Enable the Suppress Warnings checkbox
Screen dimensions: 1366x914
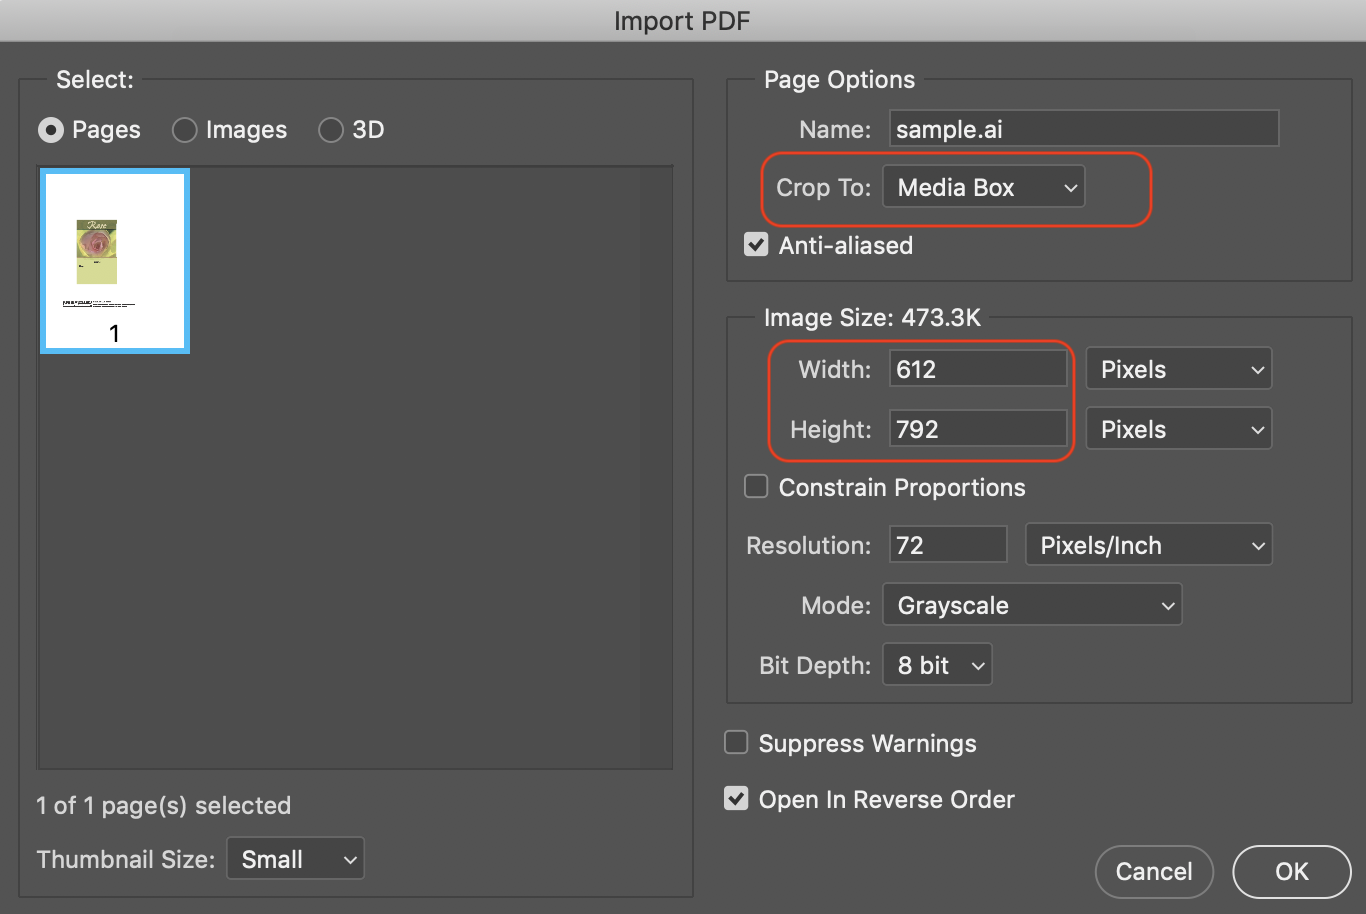click(736, 742)
